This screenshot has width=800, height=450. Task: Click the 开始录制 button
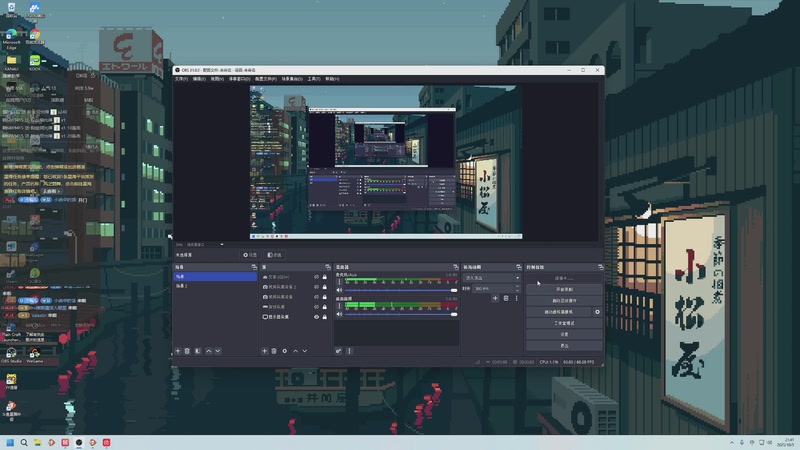[564, 289]
